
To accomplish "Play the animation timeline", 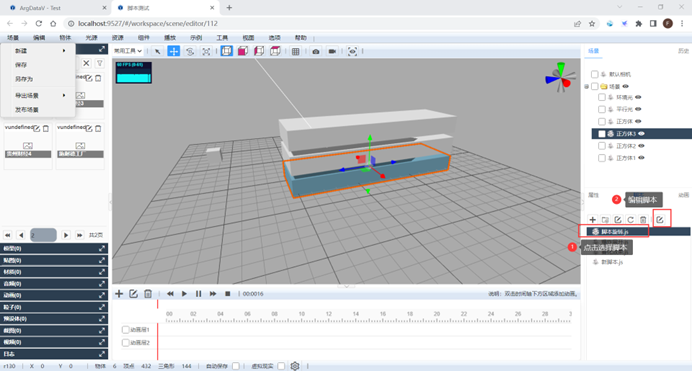I will 184,294.
